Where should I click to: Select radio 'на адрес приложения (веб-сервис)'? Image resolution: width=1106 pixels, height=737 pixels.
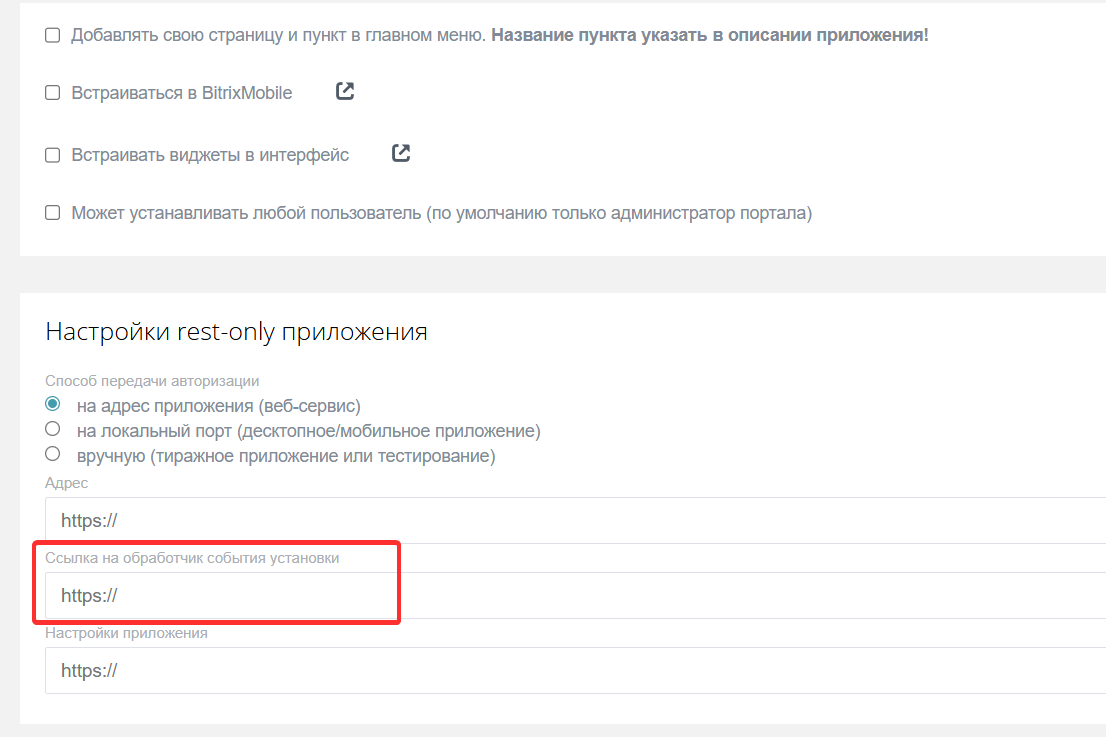[51, 404]
